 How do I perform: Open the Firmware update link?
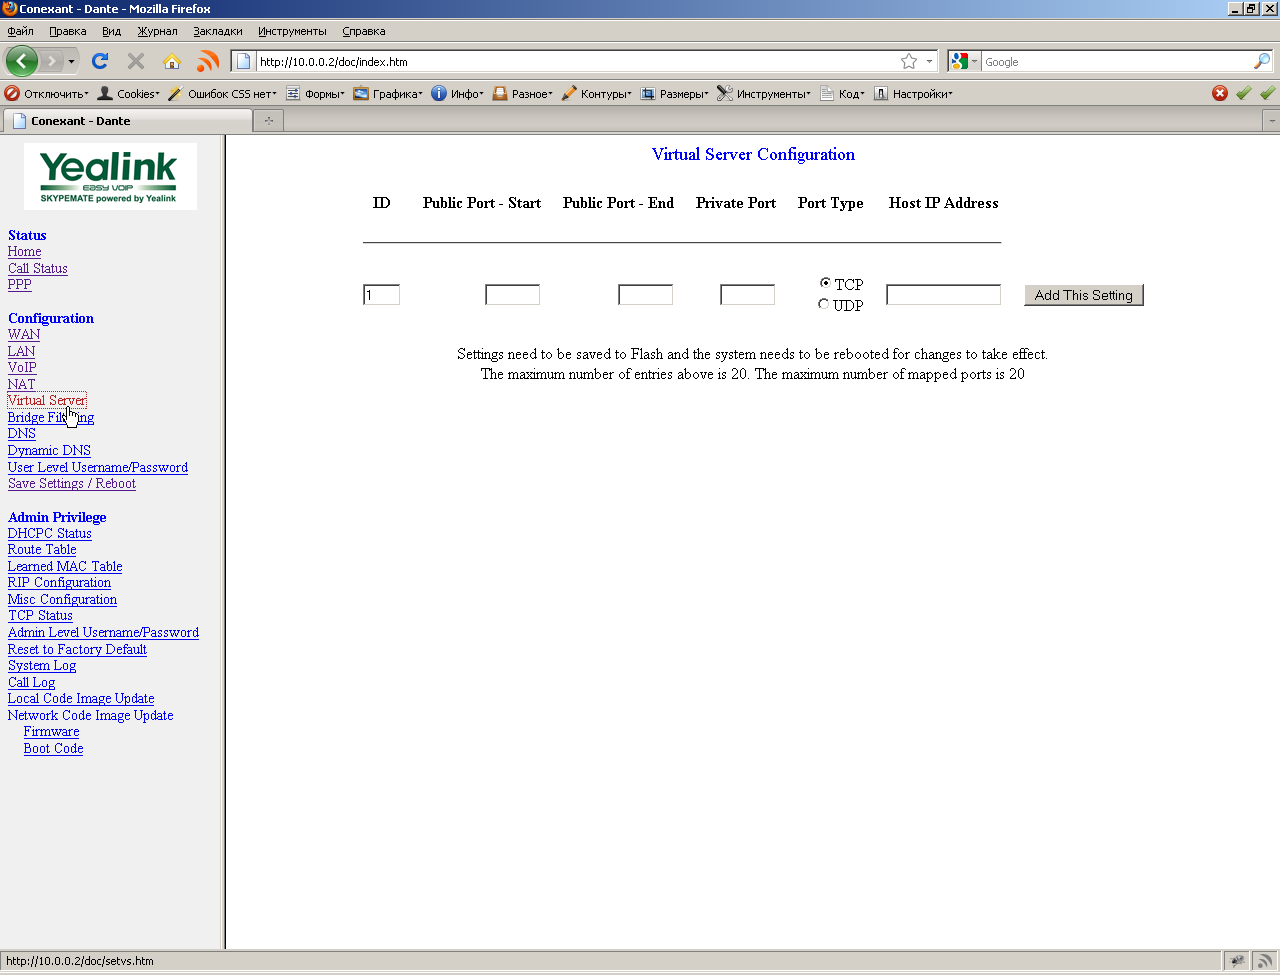point(52,731)
